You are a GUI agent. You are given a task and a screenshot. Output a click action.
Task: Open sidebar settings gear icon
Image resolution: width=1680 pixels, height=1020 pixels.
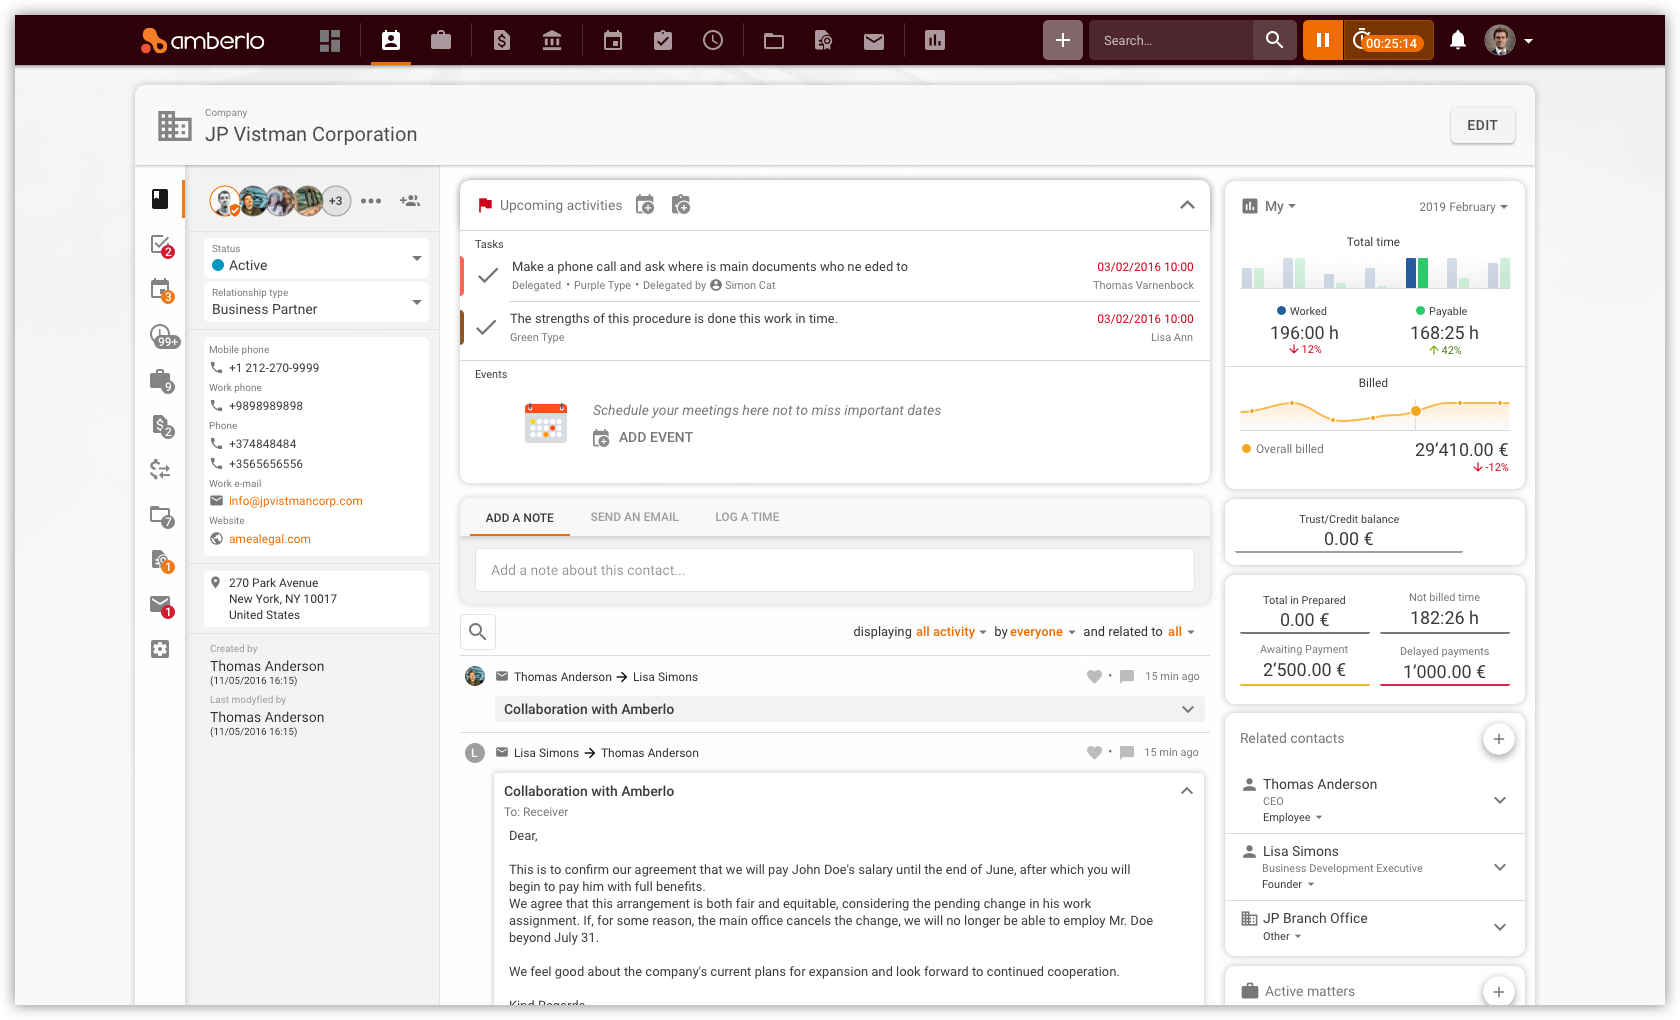tap(160, 649)
